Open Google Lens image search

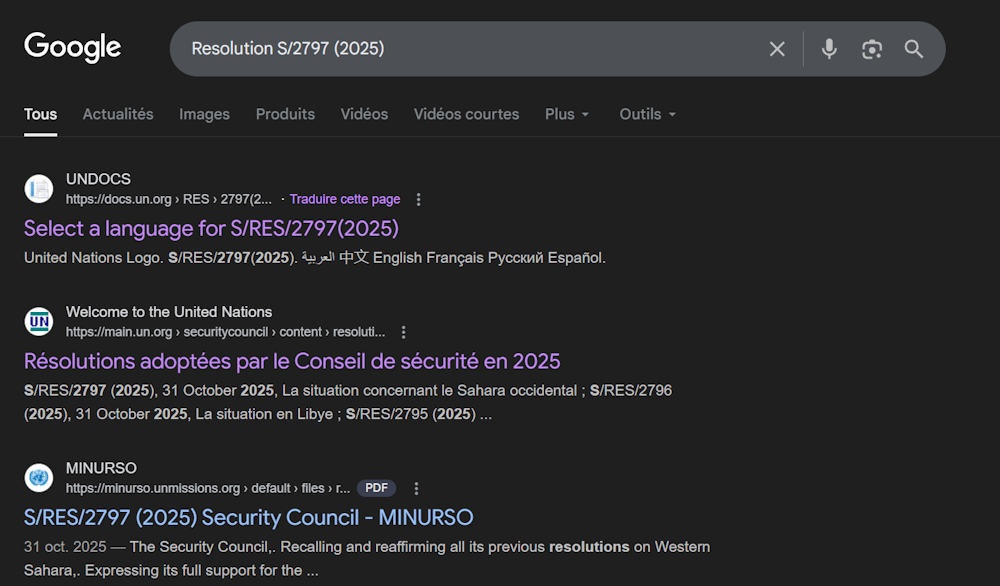pos(872,49)
